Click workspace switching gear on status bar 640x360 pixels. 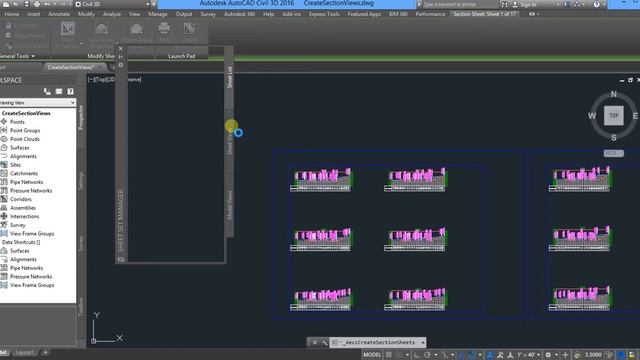548,355
